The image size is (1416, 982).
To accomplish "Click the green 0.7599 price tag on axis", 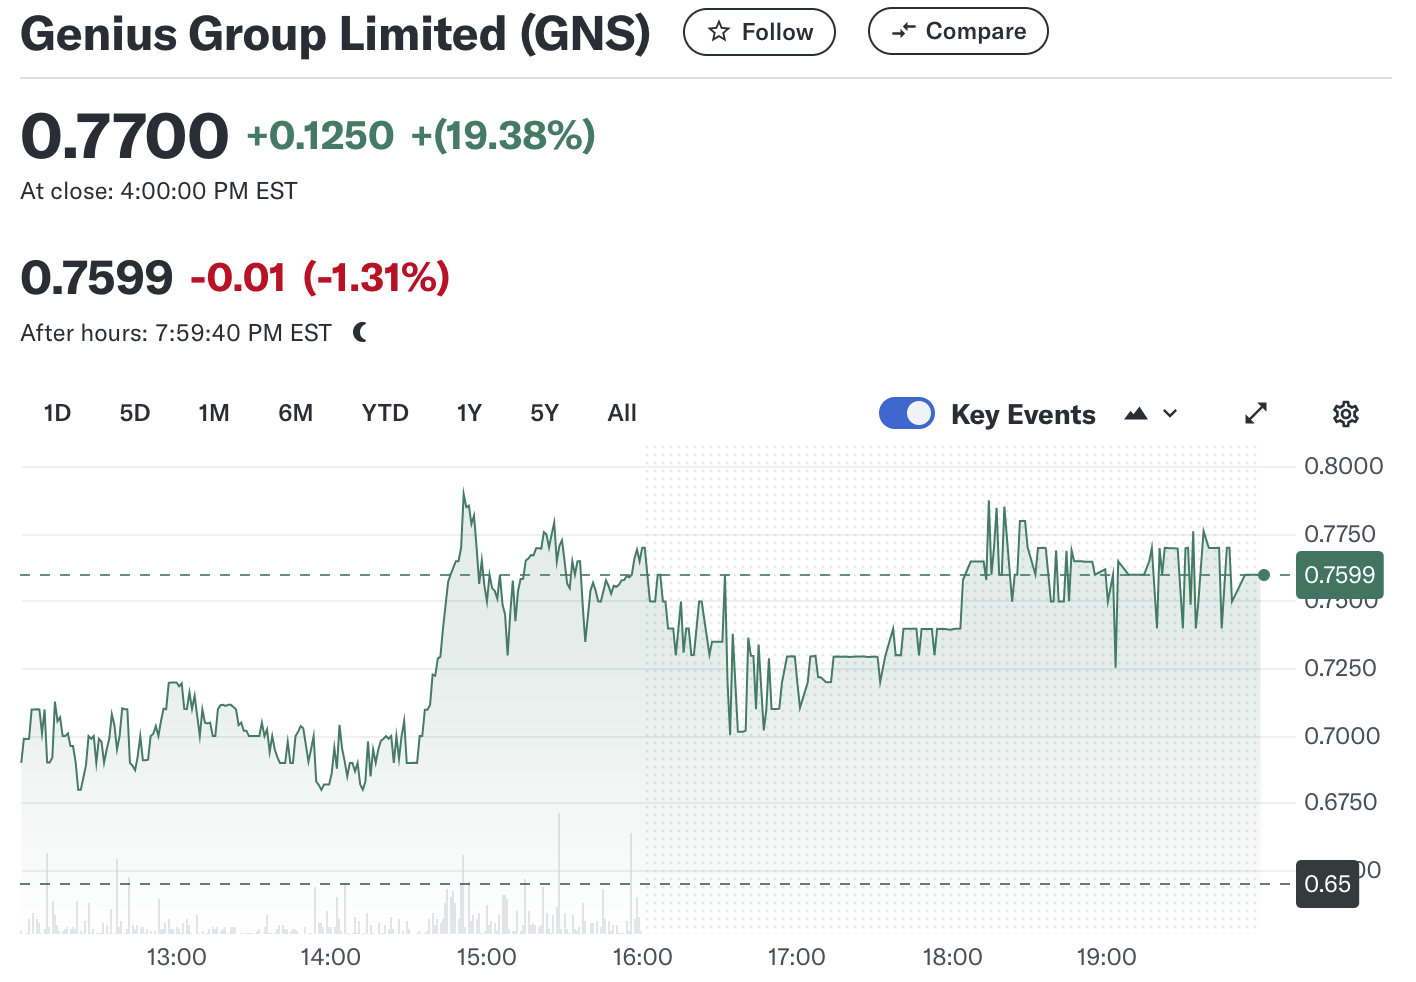I will coord(1339,575).
